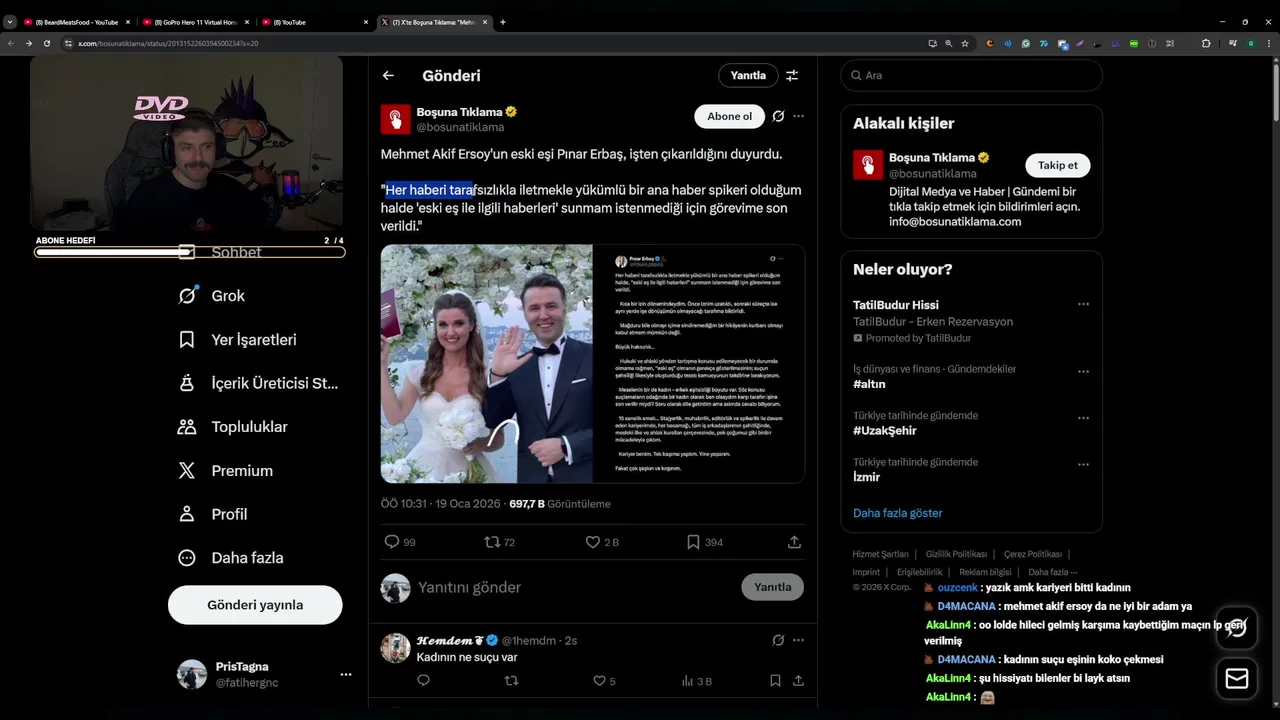1280x720 pixels.
Task: Open Grok from the sidebar
Action: point(212,296)
